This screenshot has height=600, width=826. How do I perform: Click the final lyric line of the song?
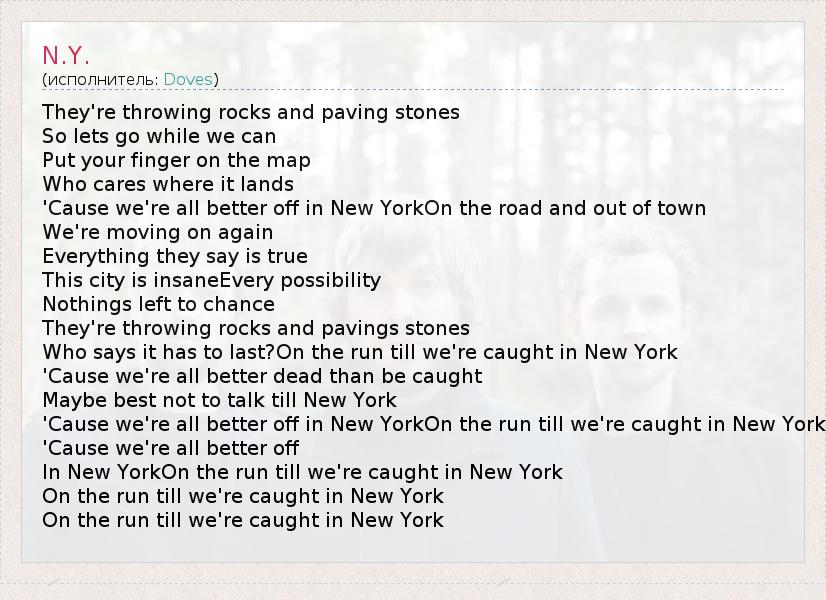pos(243,520)
